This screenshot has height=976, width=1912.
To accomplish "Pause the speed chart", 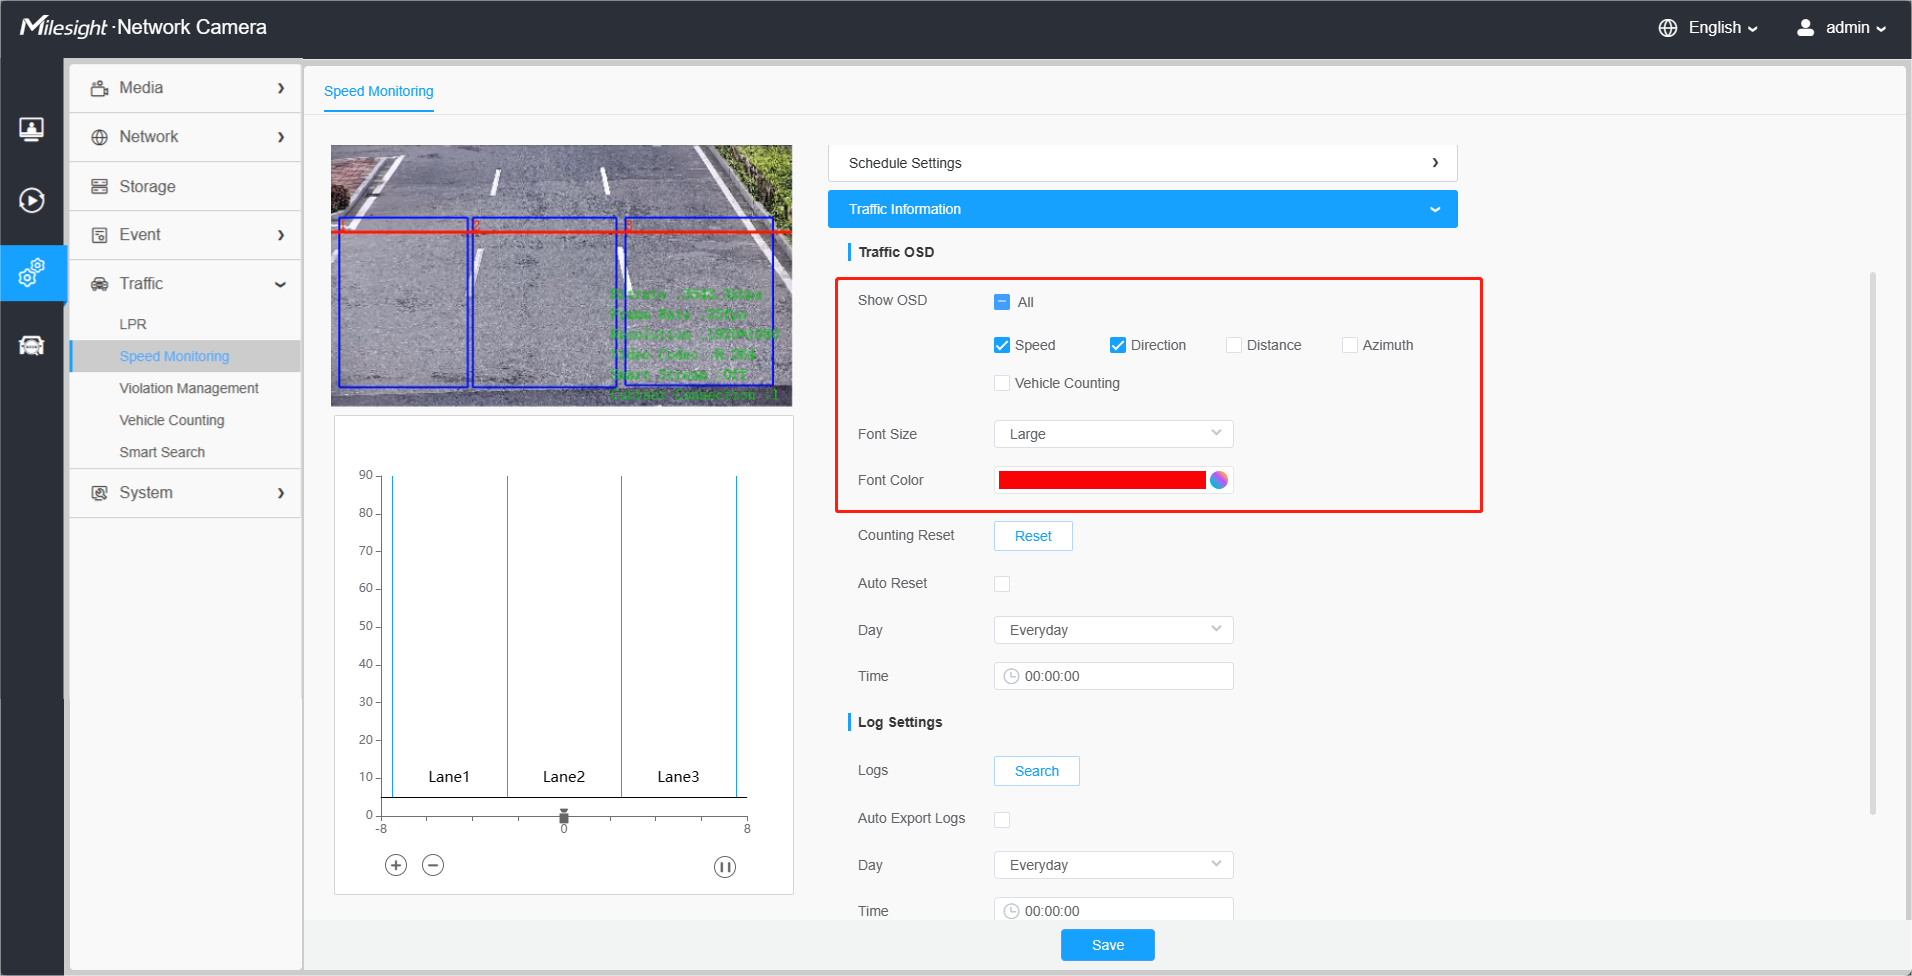I will [x=725, y=867].
